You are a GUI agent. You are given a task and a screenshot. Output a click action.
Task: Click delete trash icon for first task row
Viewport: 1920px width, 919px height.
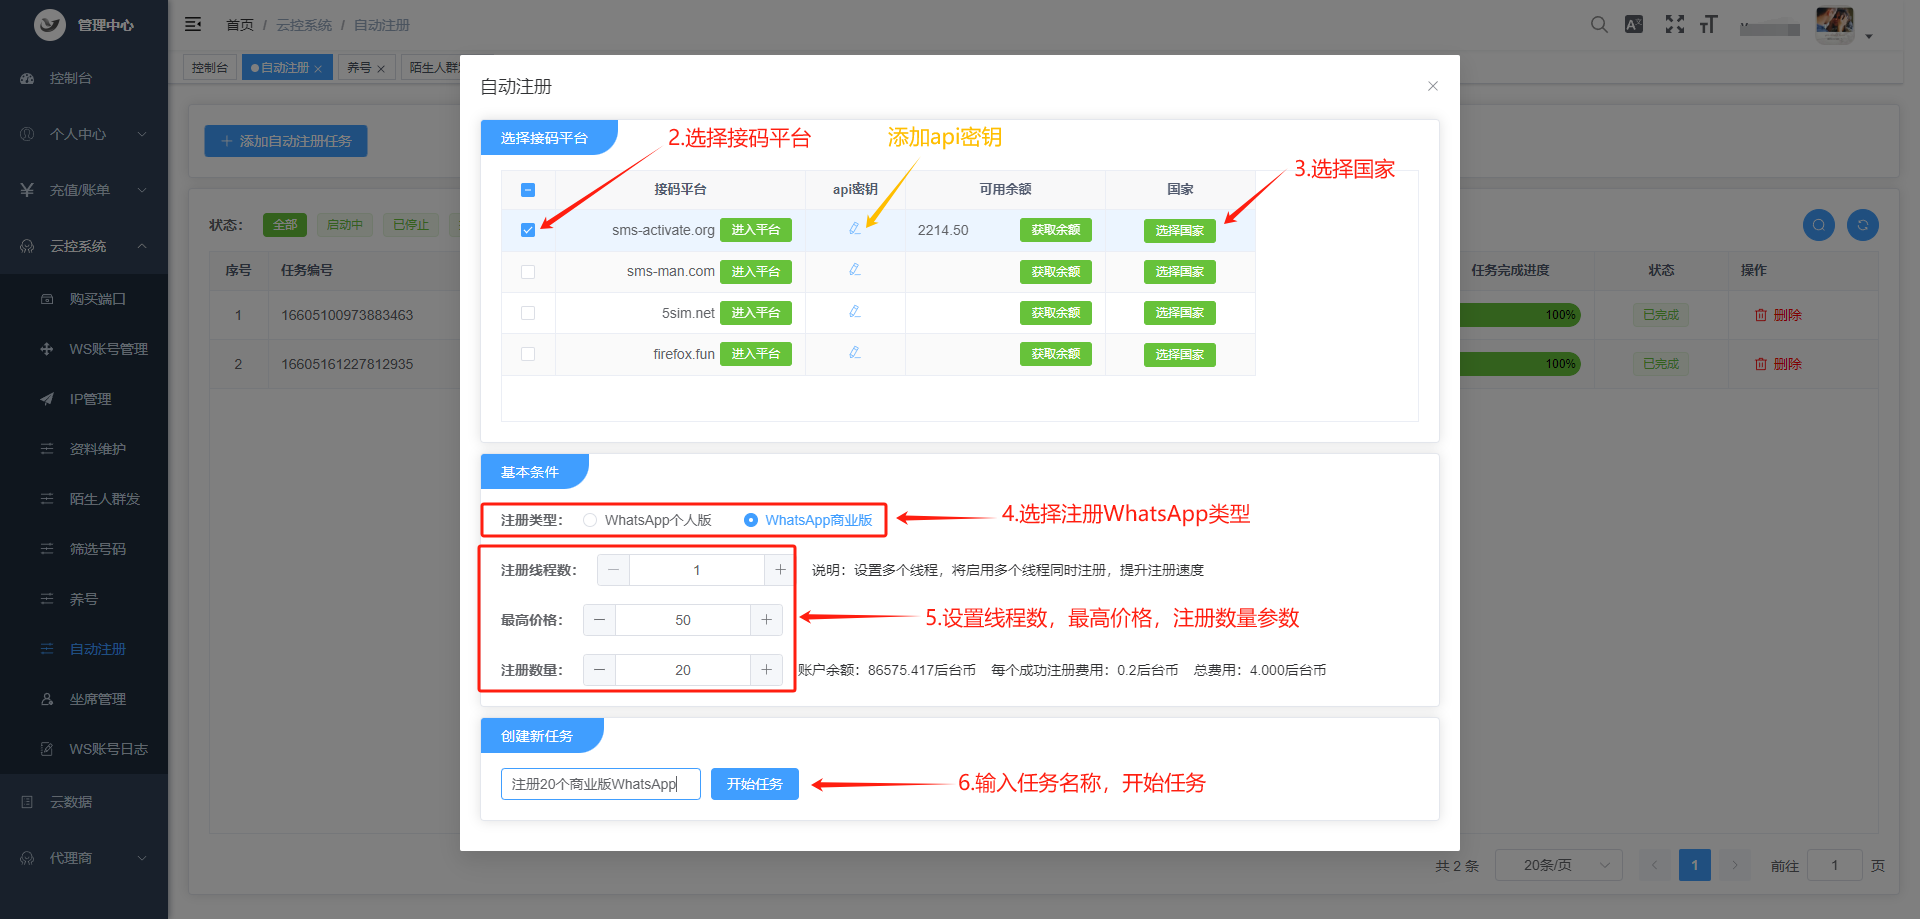(x=1761, y=315)
